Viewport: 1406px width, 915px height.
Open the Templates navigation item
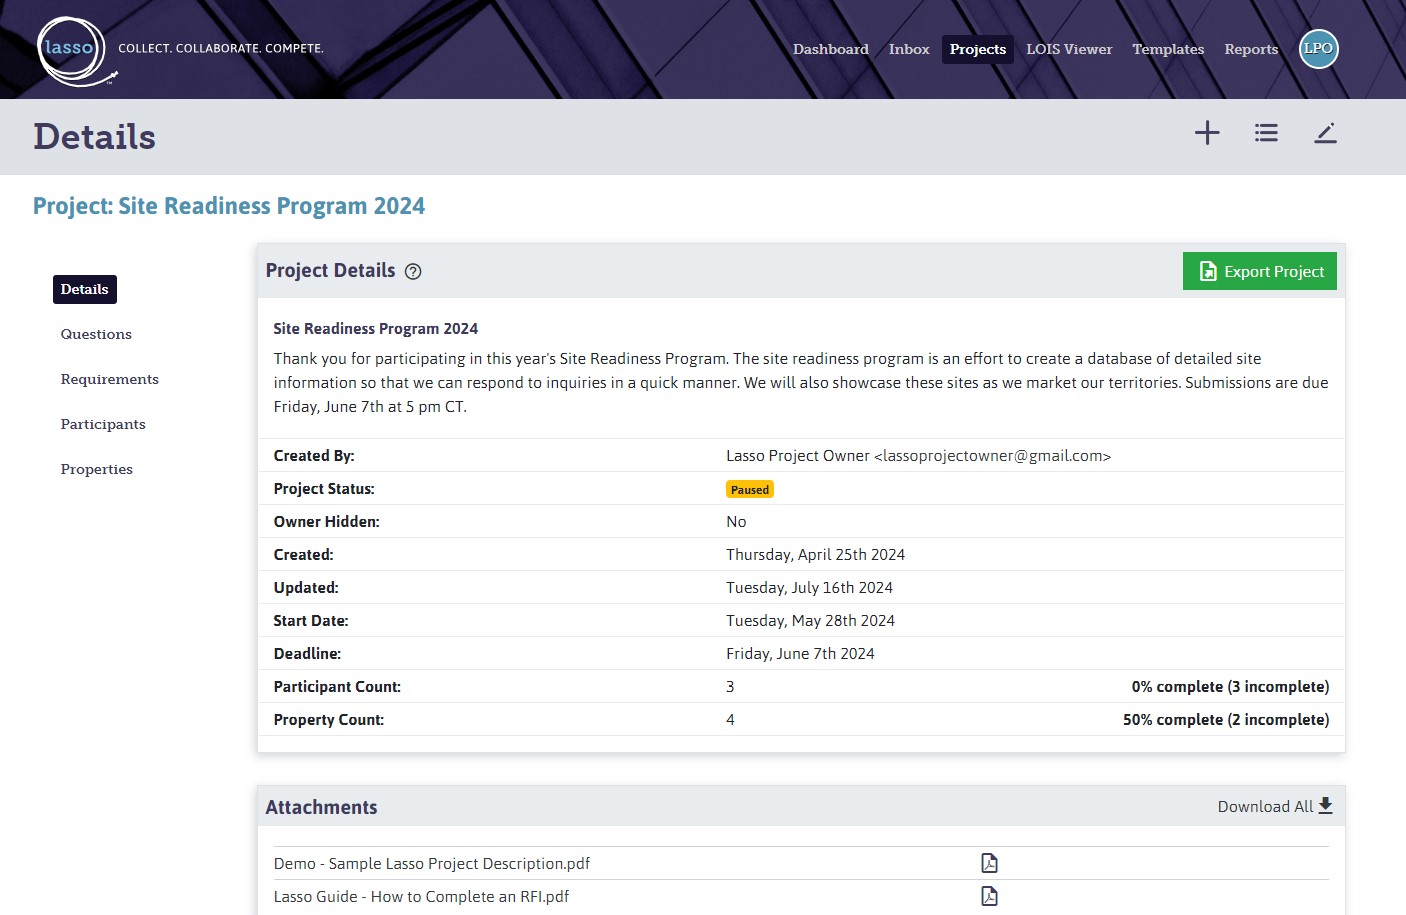(1168, 49)
